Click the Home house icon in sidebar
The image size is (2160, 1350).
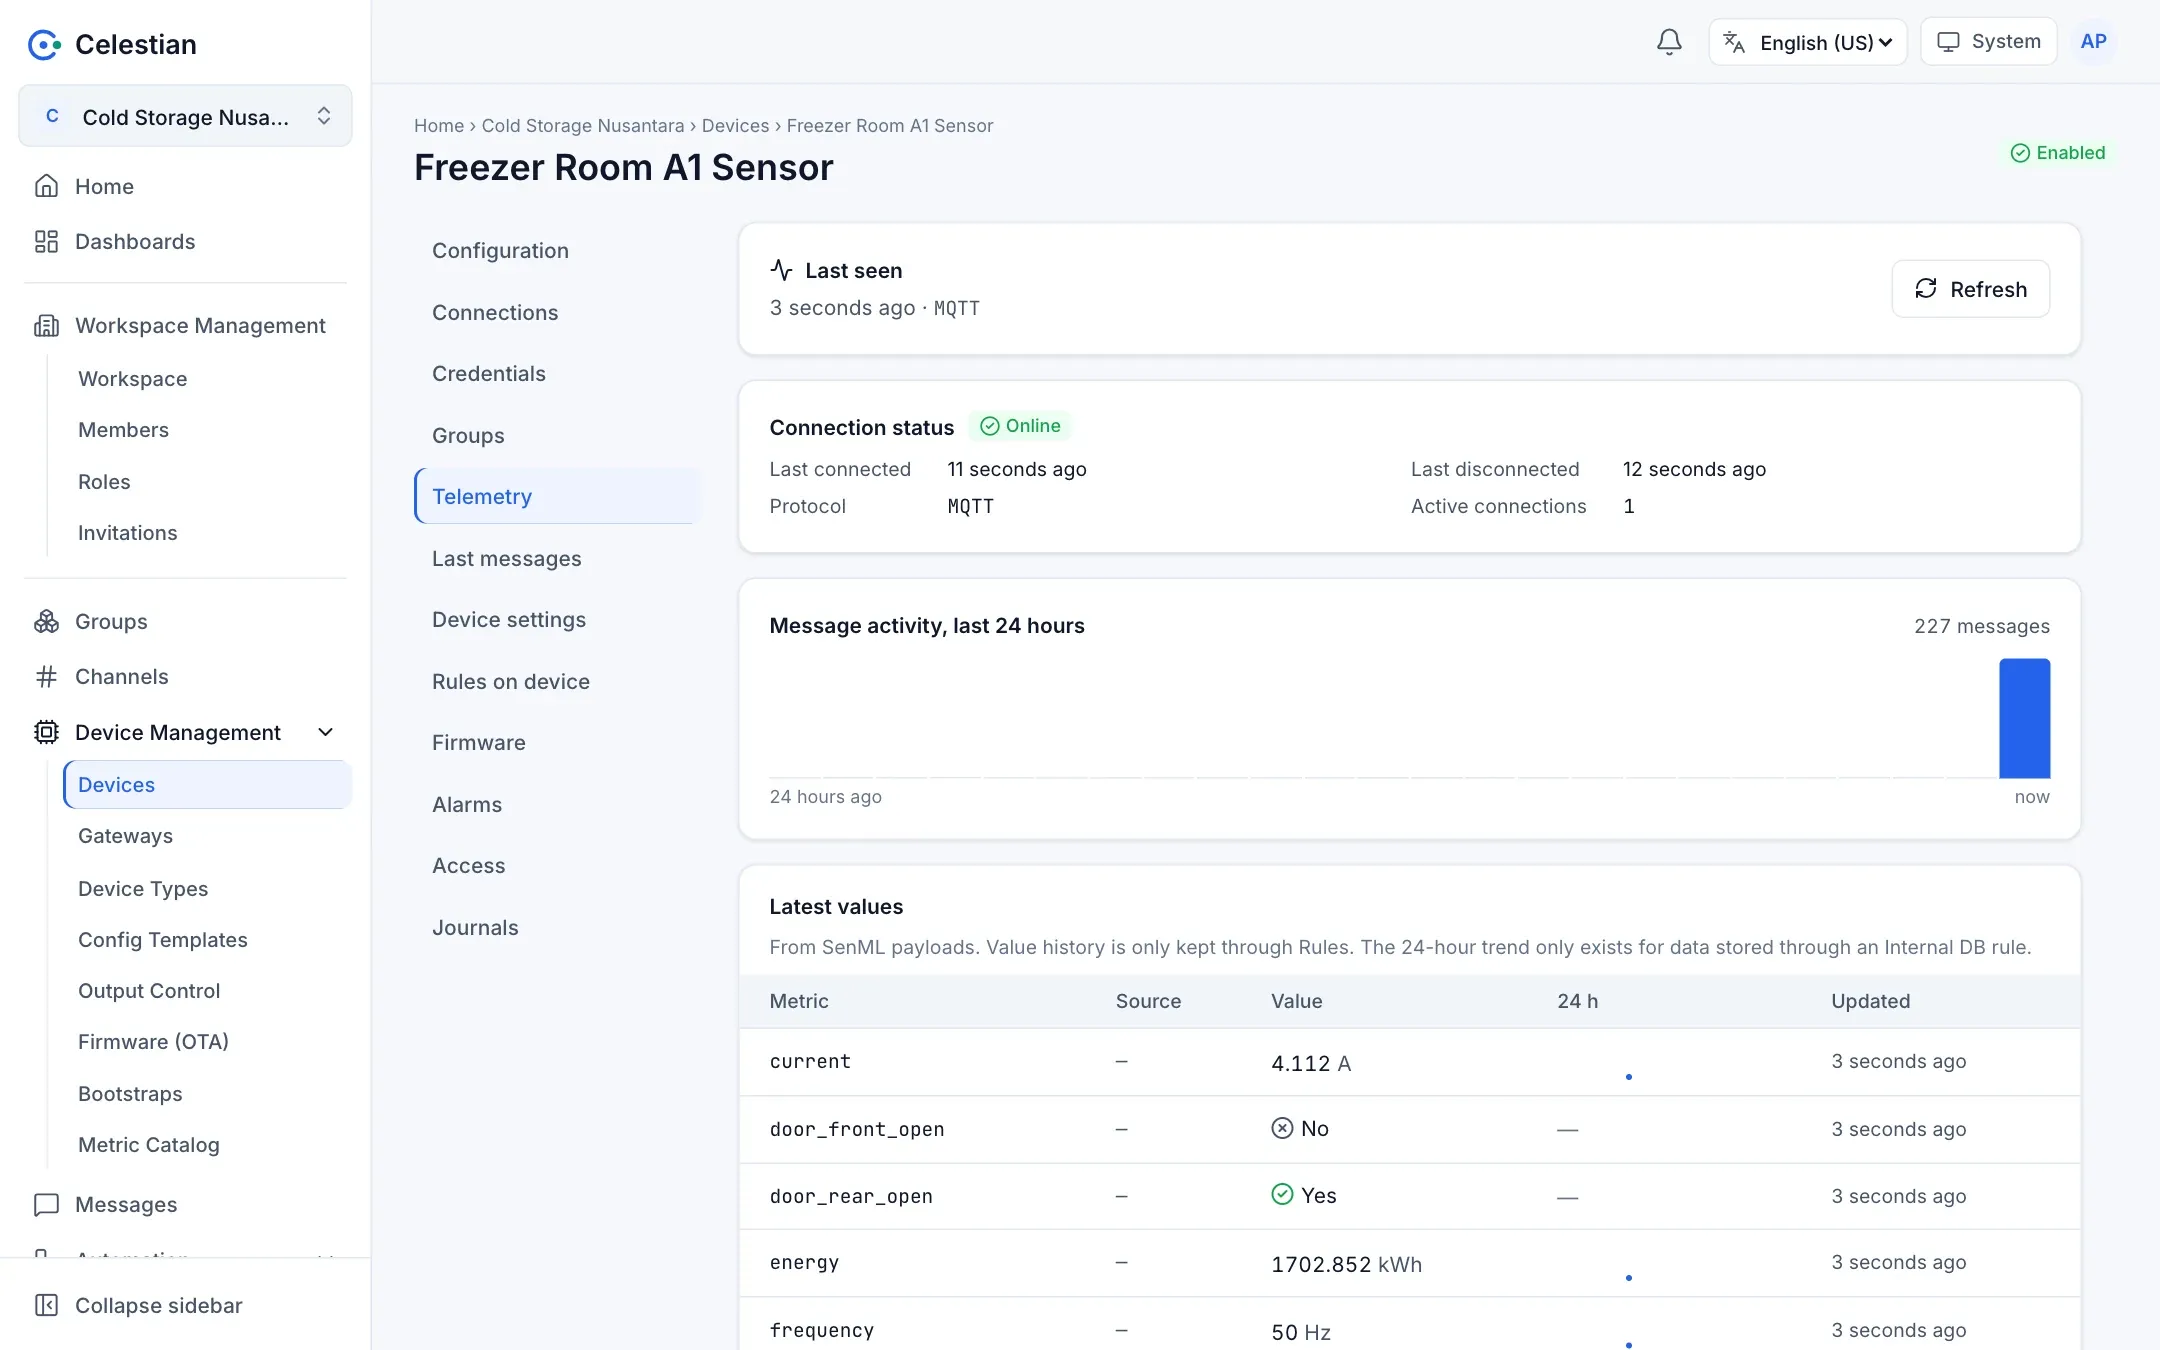46,186
